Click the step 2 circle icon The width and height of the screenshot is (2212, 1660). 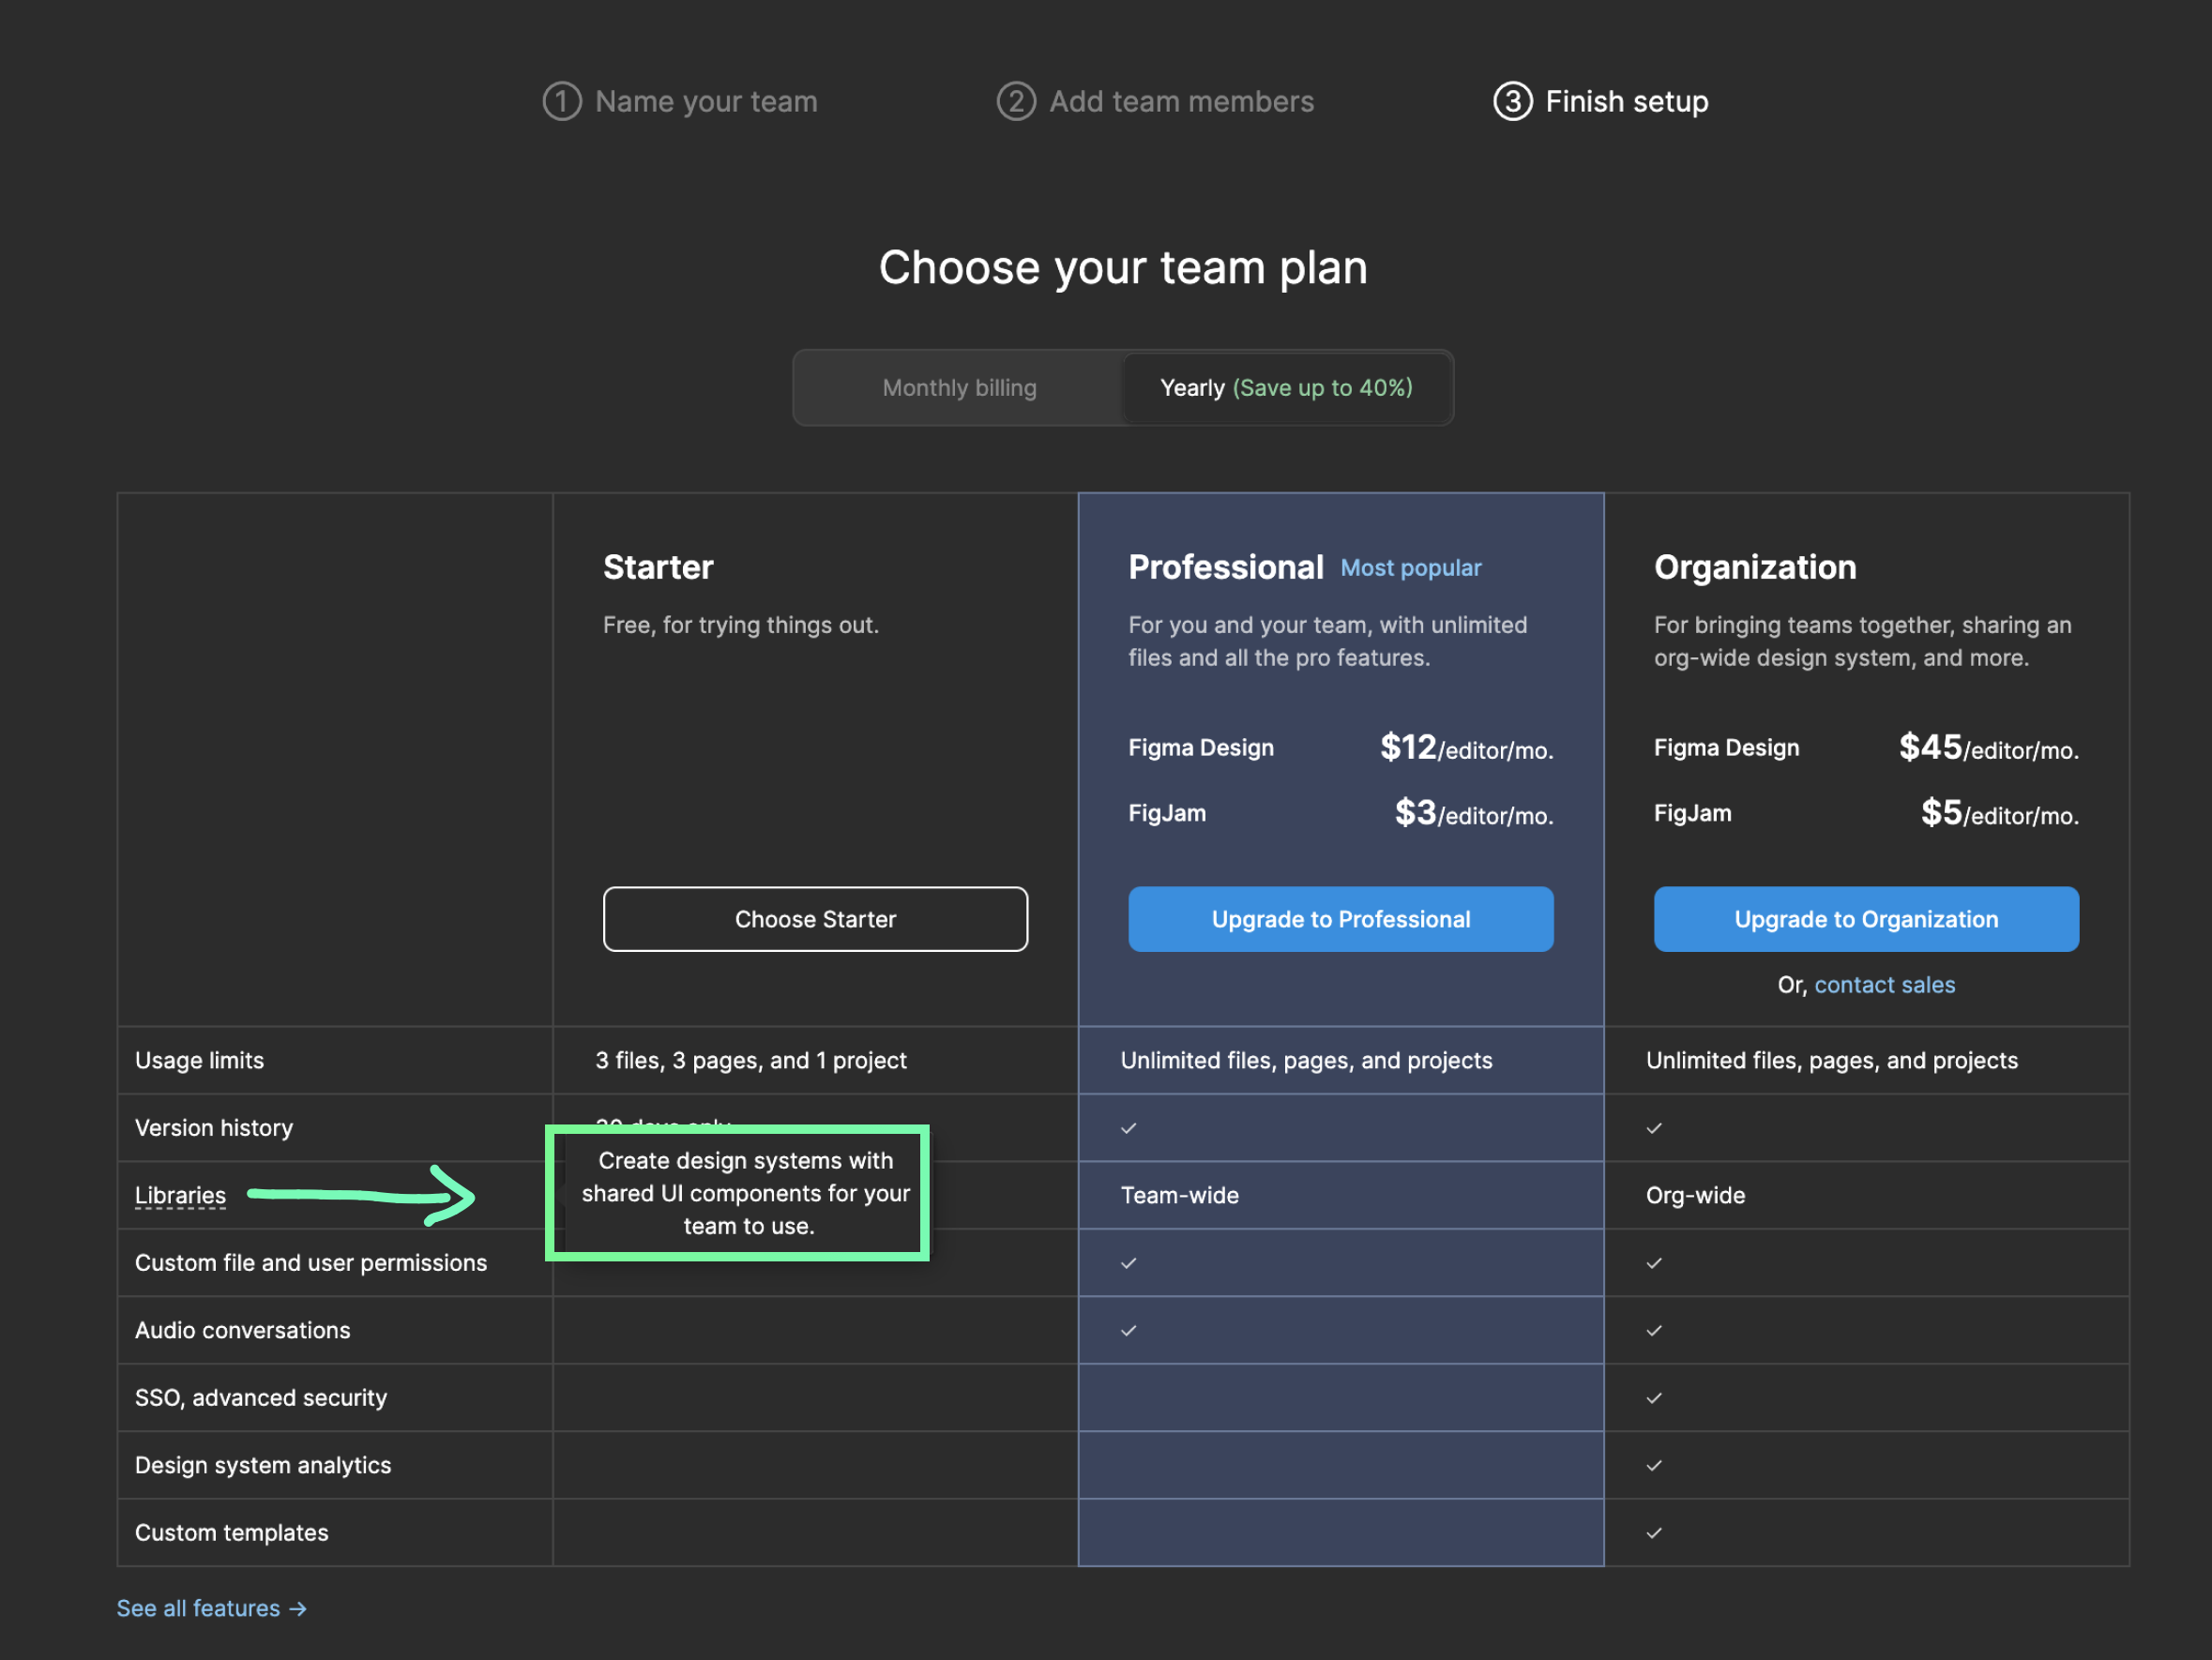[1016, 101]
